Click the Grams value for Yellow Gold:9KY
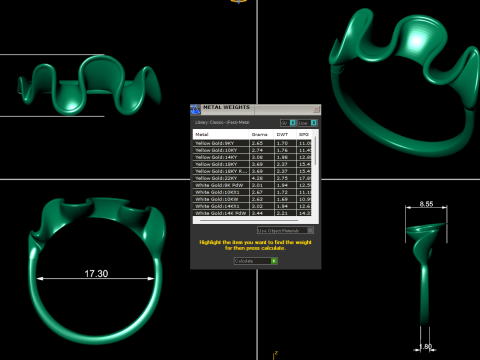 pyautogui.click(x=257, y=143)
